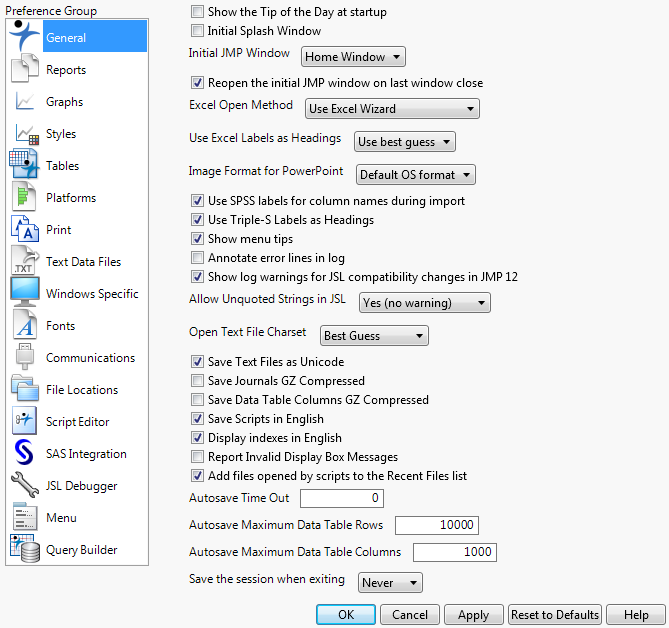Open the Menu preference icon
Viewport: 669px width, 628px height.
(25, 516)
